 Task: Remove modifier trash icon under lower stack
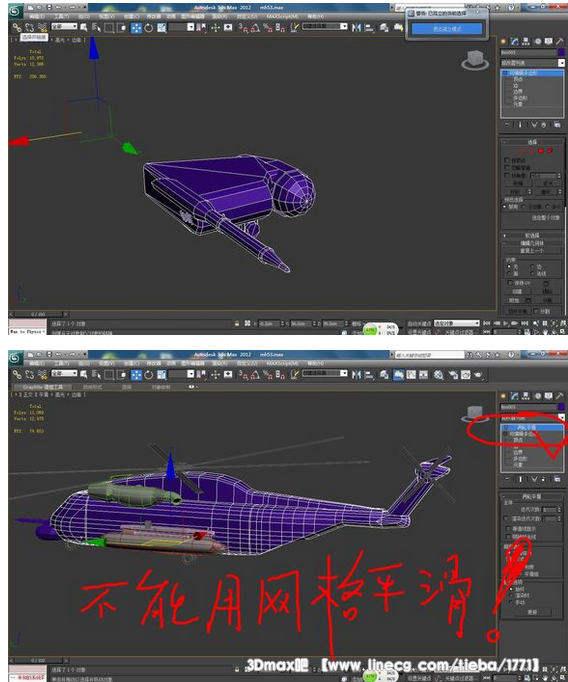click(x=544, y=479)
